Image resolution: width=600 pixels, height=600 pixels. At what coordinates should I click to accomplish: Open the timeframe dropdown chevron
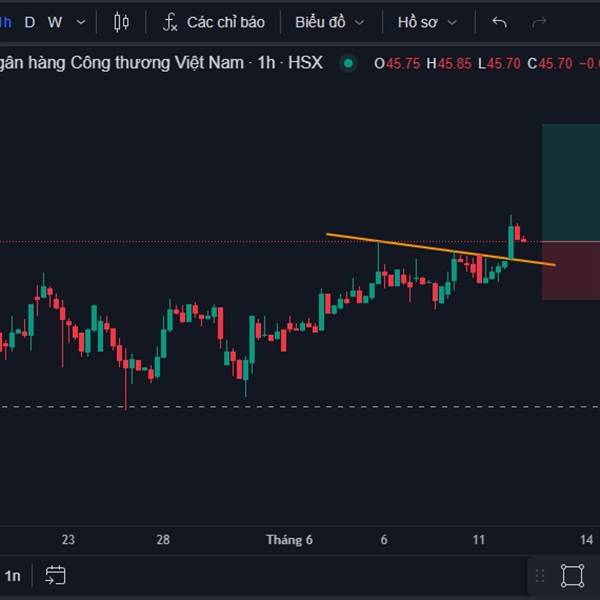point(81,23)
